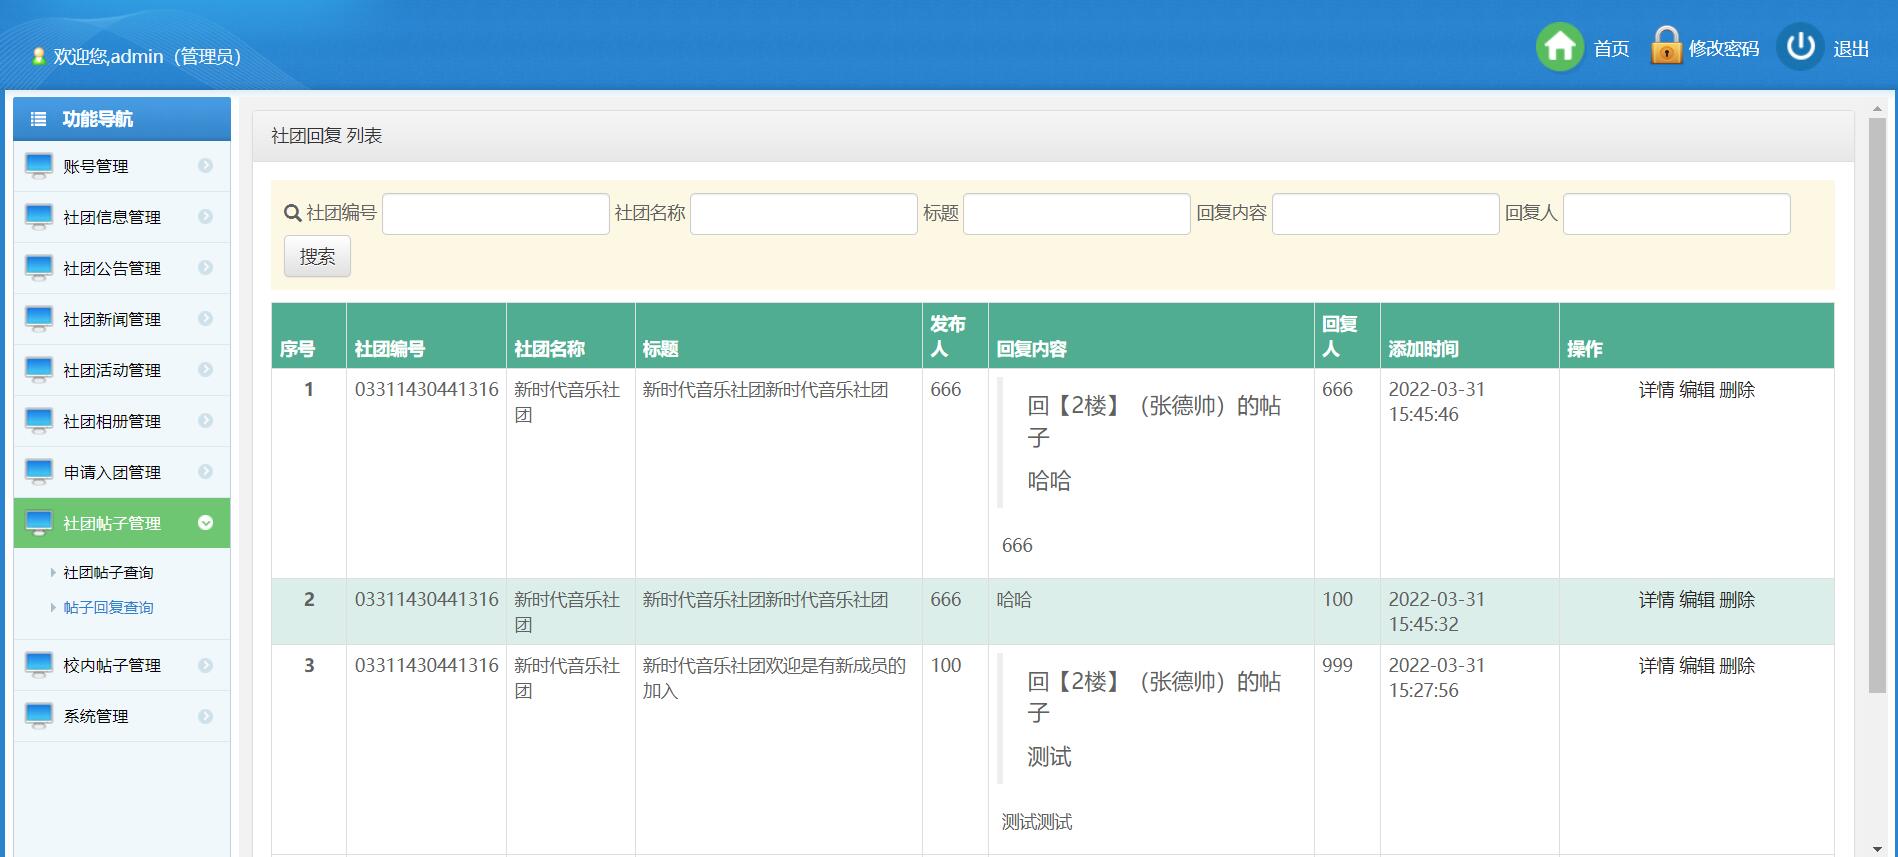Go to 首页 link
The image size is (1898, 857).
pyautogui.click(x=1611, y=49)
